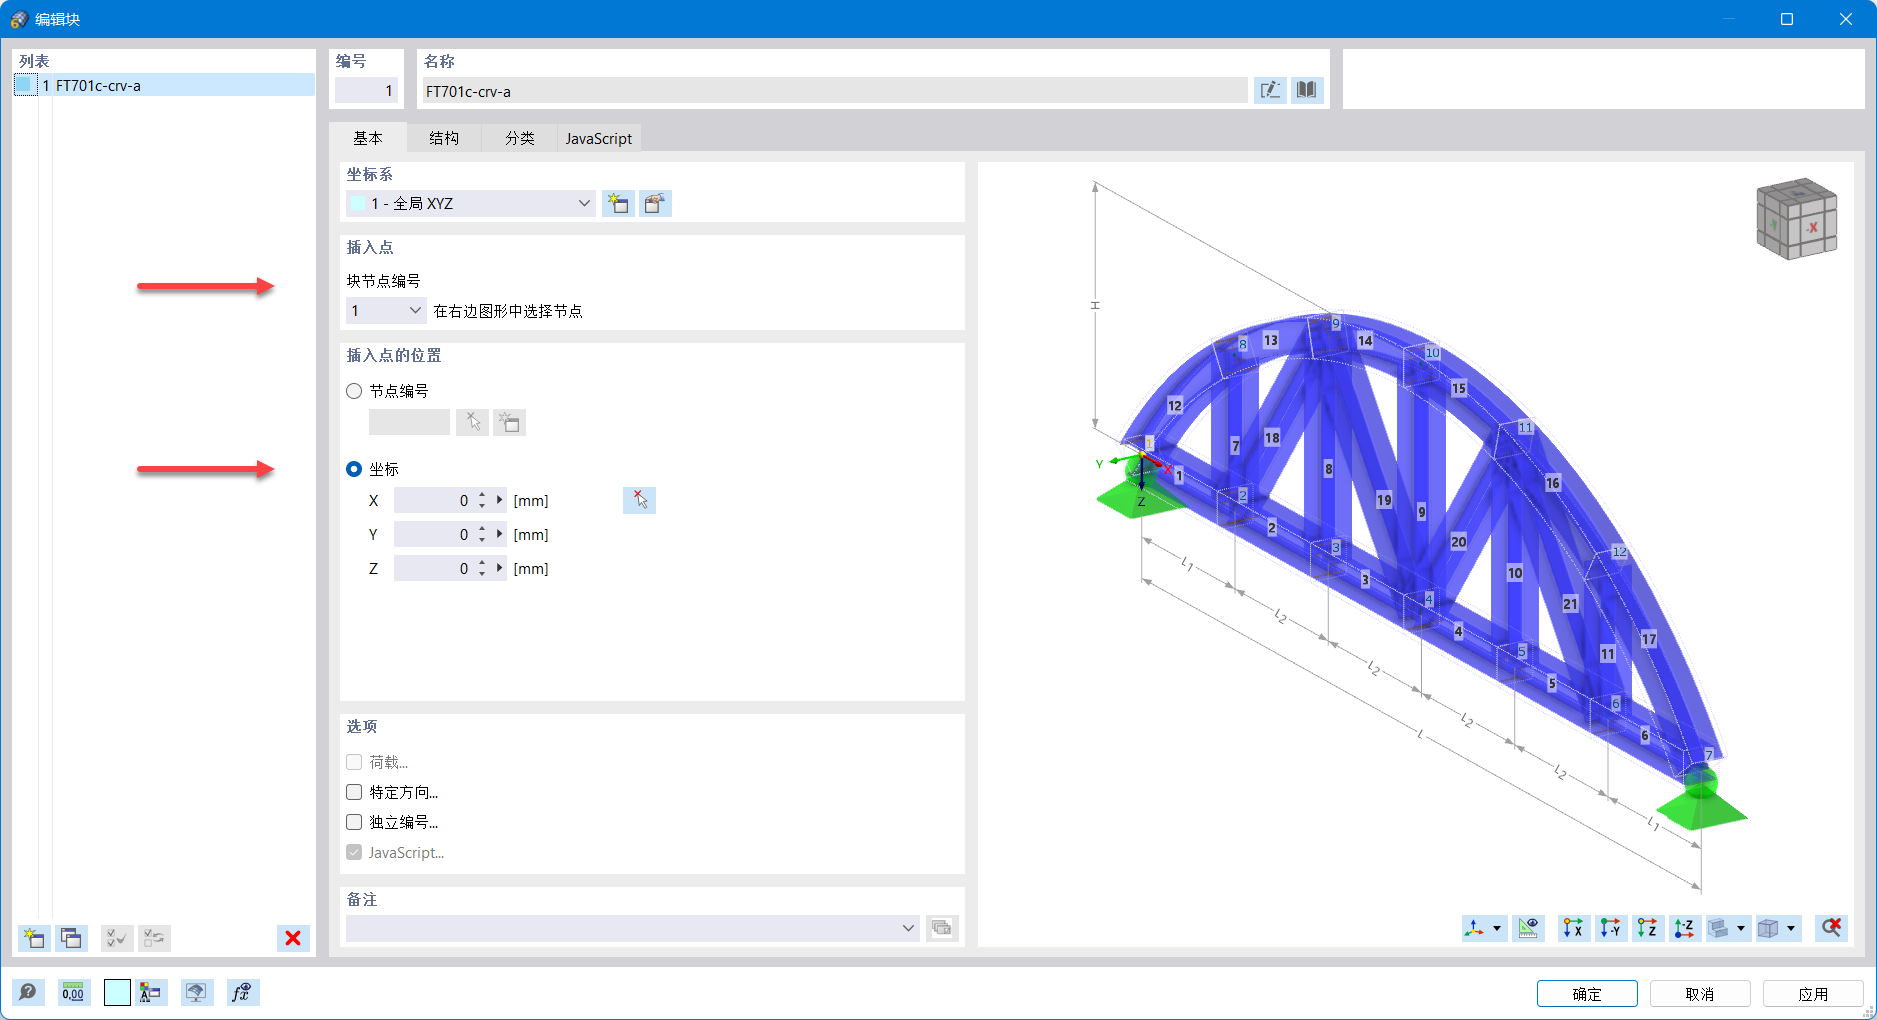Switch to the 分类 tab

(520, 138)
